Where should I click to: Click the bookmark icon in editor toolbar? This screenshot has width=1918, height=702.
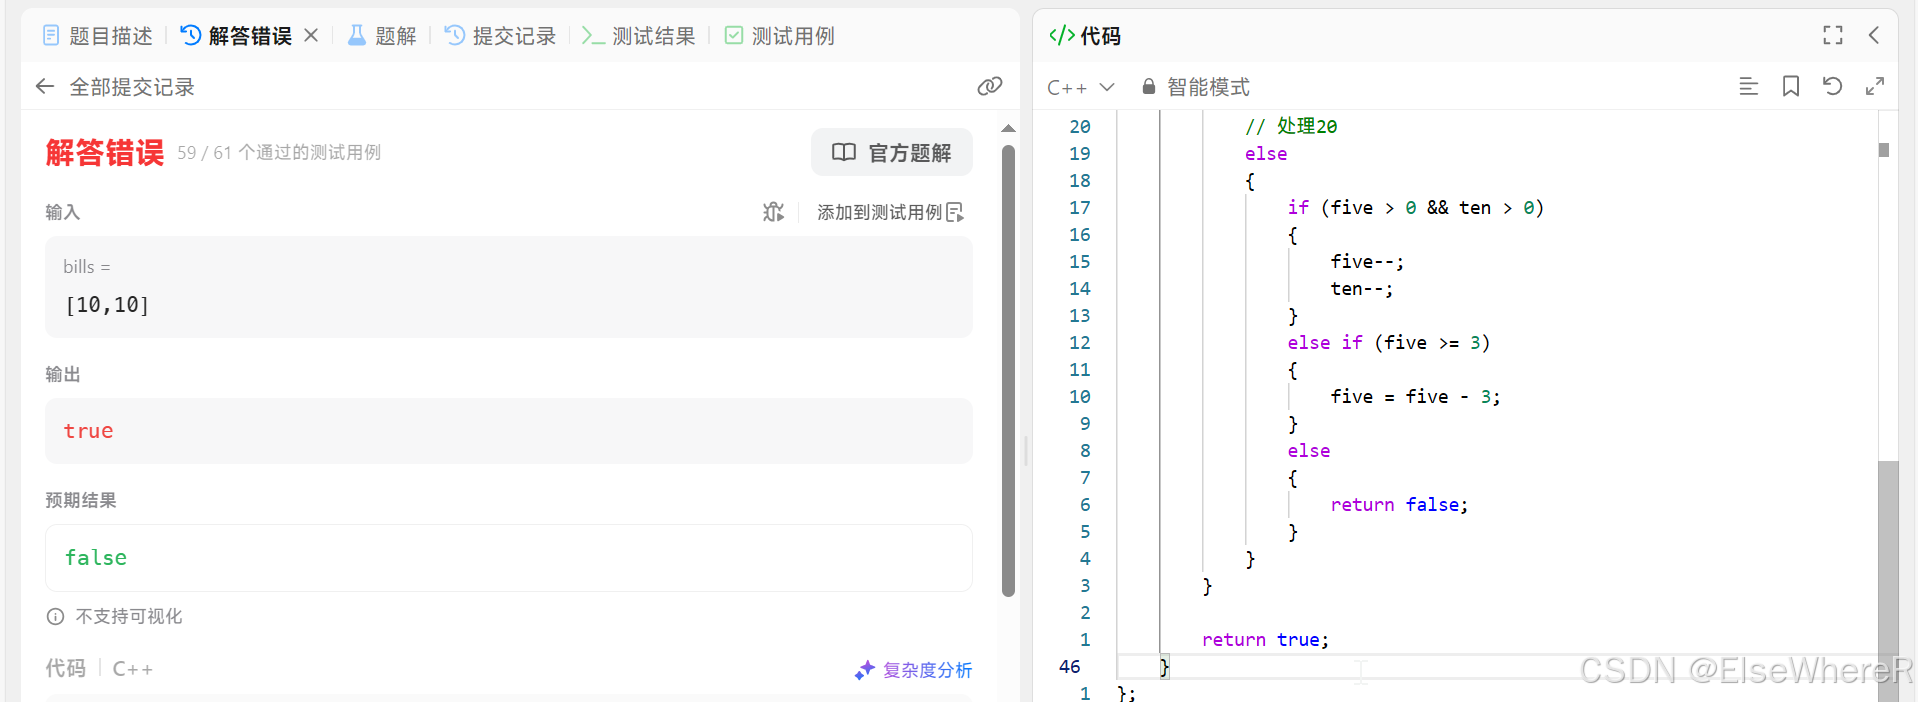tap(1791, 86)
